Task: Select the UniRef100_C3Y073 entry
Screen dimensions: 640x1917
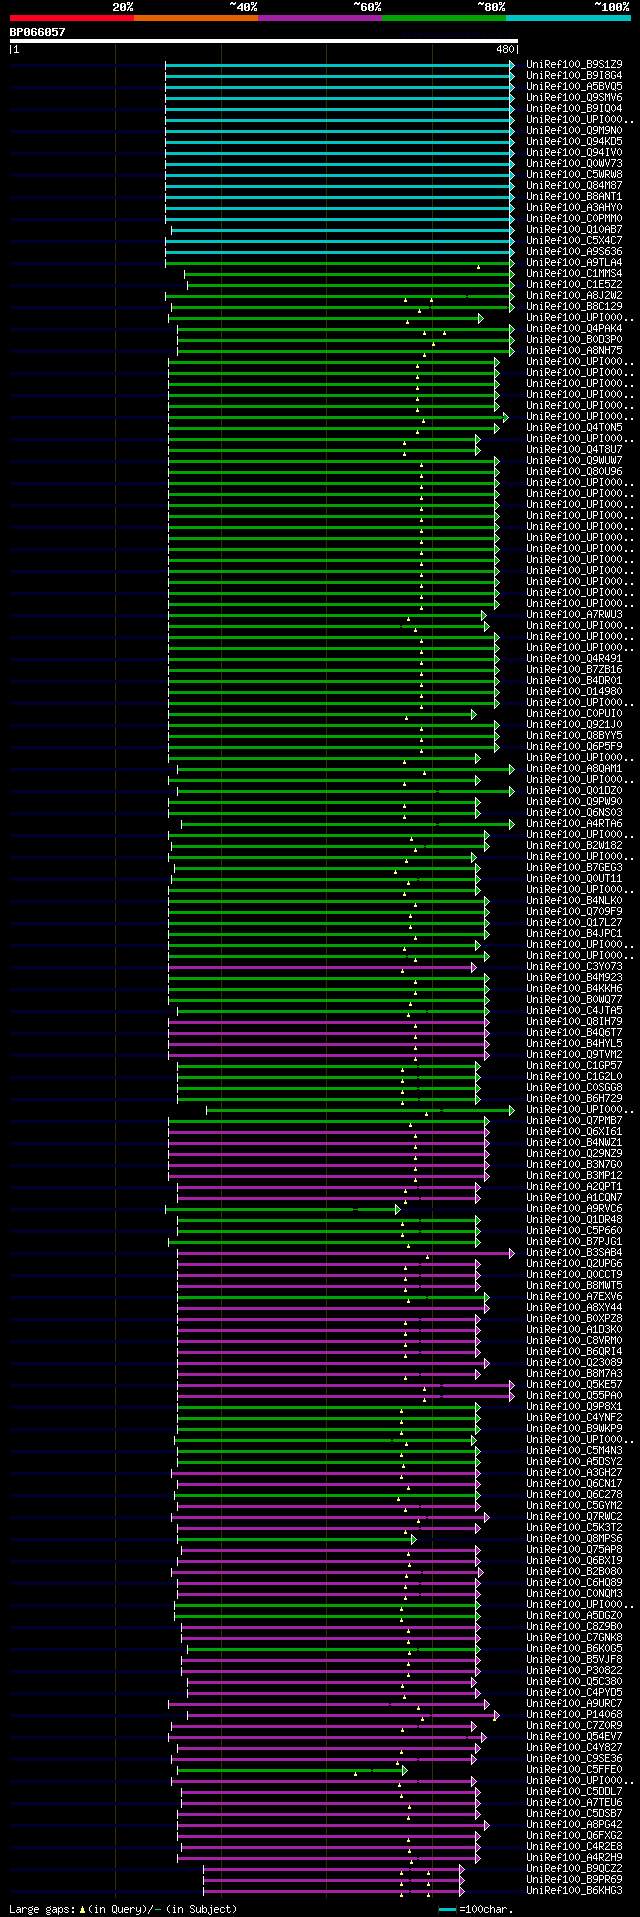Action: click(574, 966)
